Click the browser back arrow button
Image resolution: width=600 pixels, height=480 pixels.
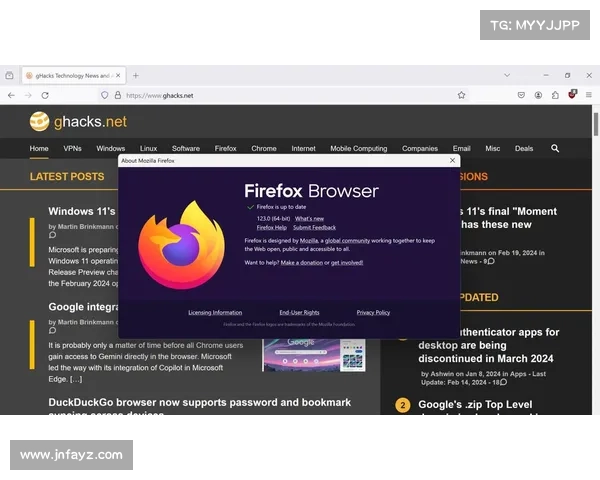tap(11, 95)
